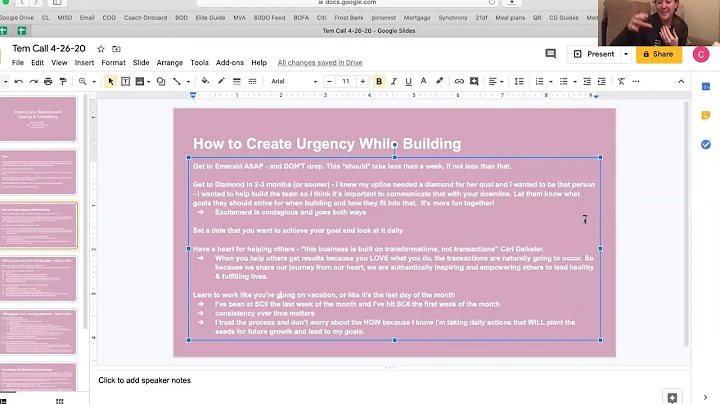Click the Move to folder icon
The width and height of the screenshot is (720, 404).
click(x=116, y=49)
